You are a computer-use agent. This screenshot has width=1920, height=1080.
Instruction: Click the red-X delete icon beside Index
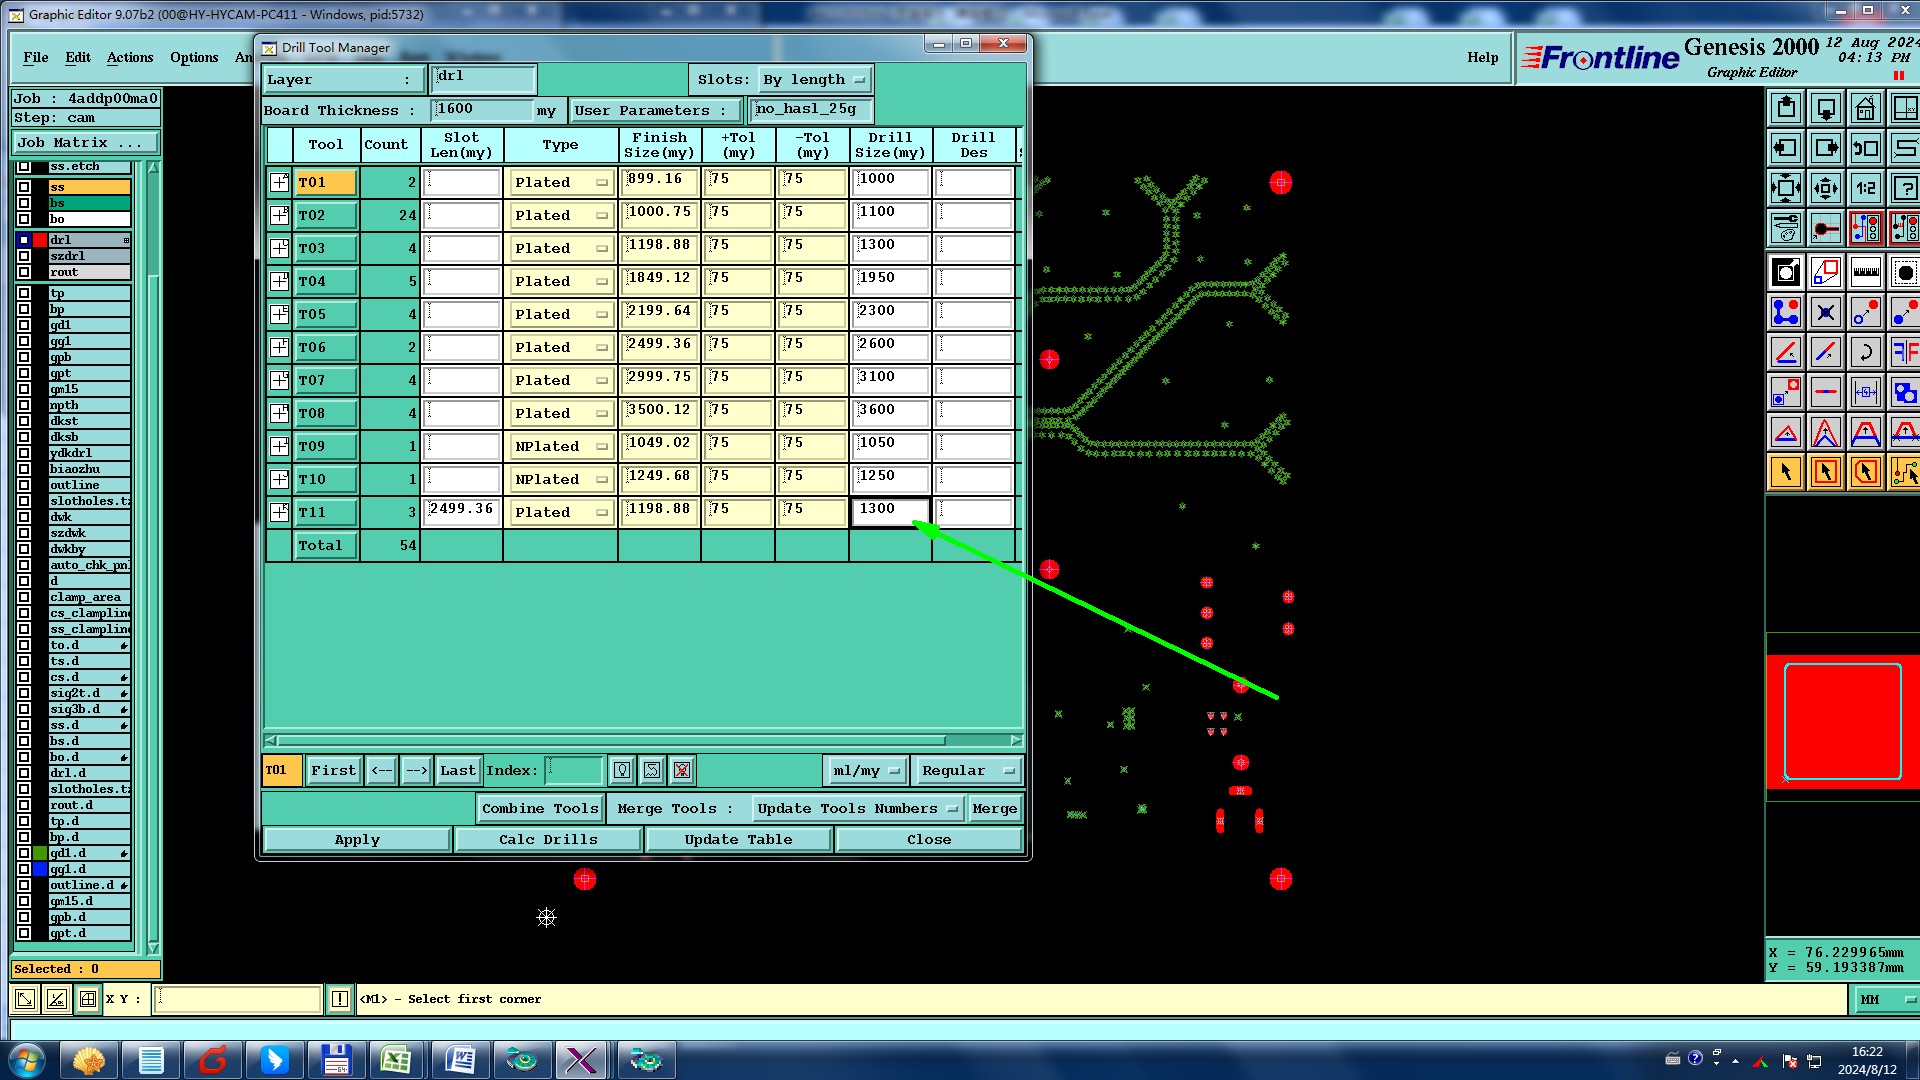point(682,770)
